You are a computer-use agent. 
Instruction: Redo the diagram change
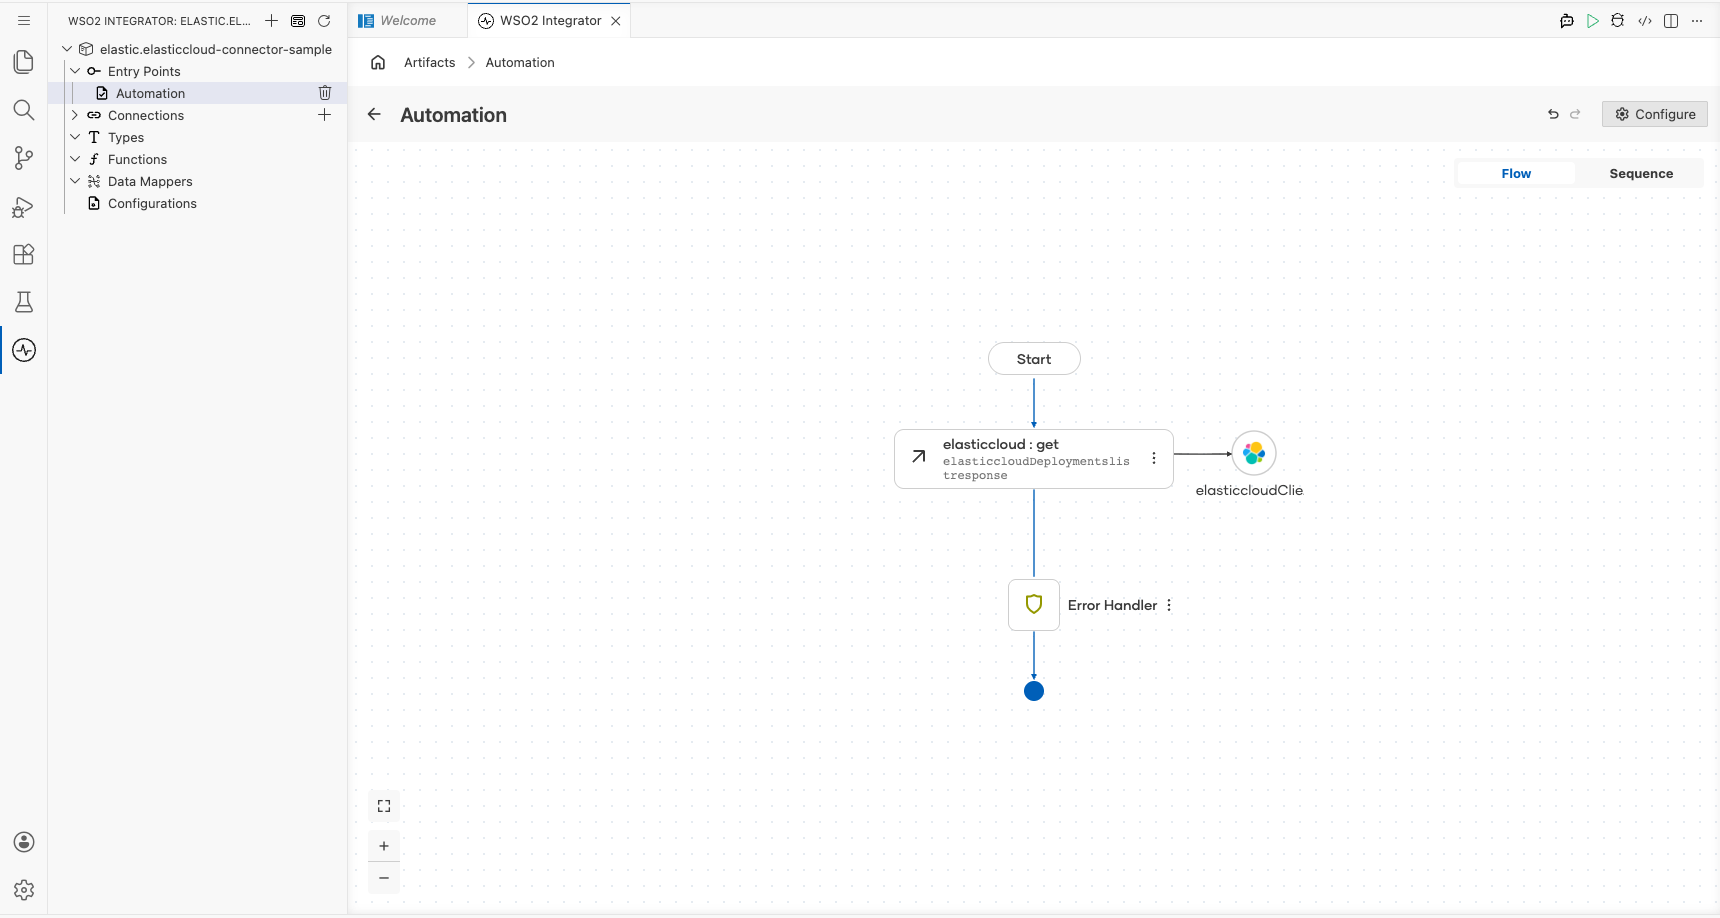[x=1575, y=114]
